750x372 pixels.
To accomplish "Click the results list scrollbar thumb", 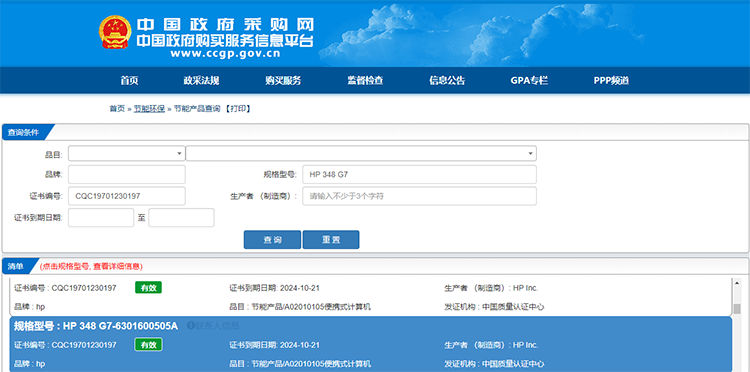I will (x=737, y=308).
